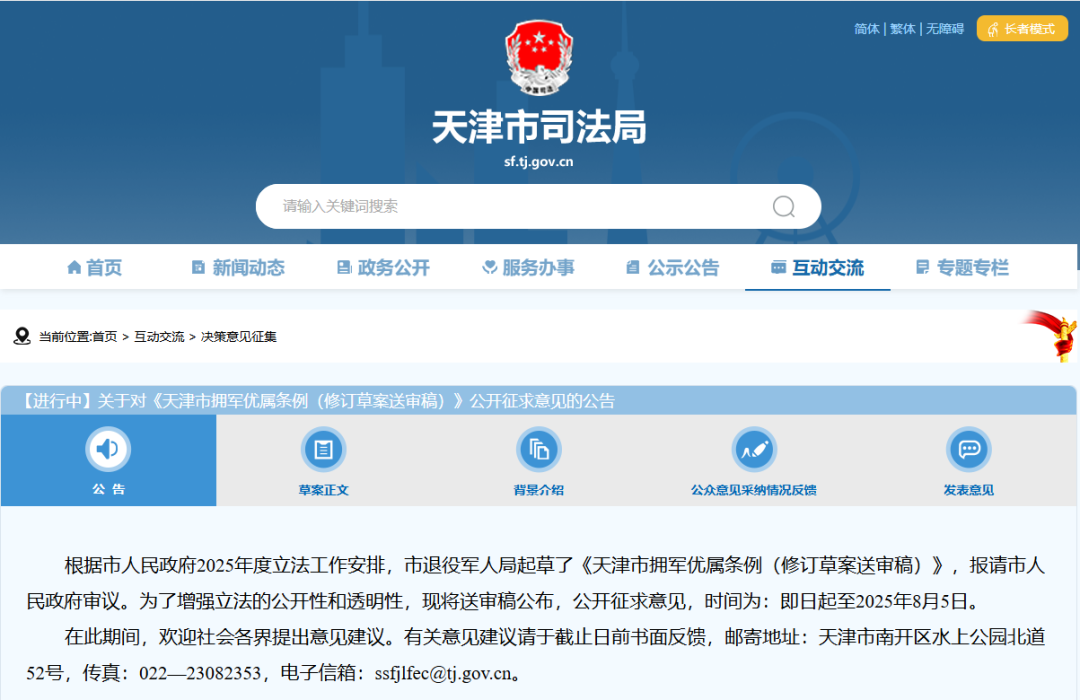Screen dimensions: 1080x700
Task: Switch to 繁体 traditional Chinese
Action: pos(902,29)
